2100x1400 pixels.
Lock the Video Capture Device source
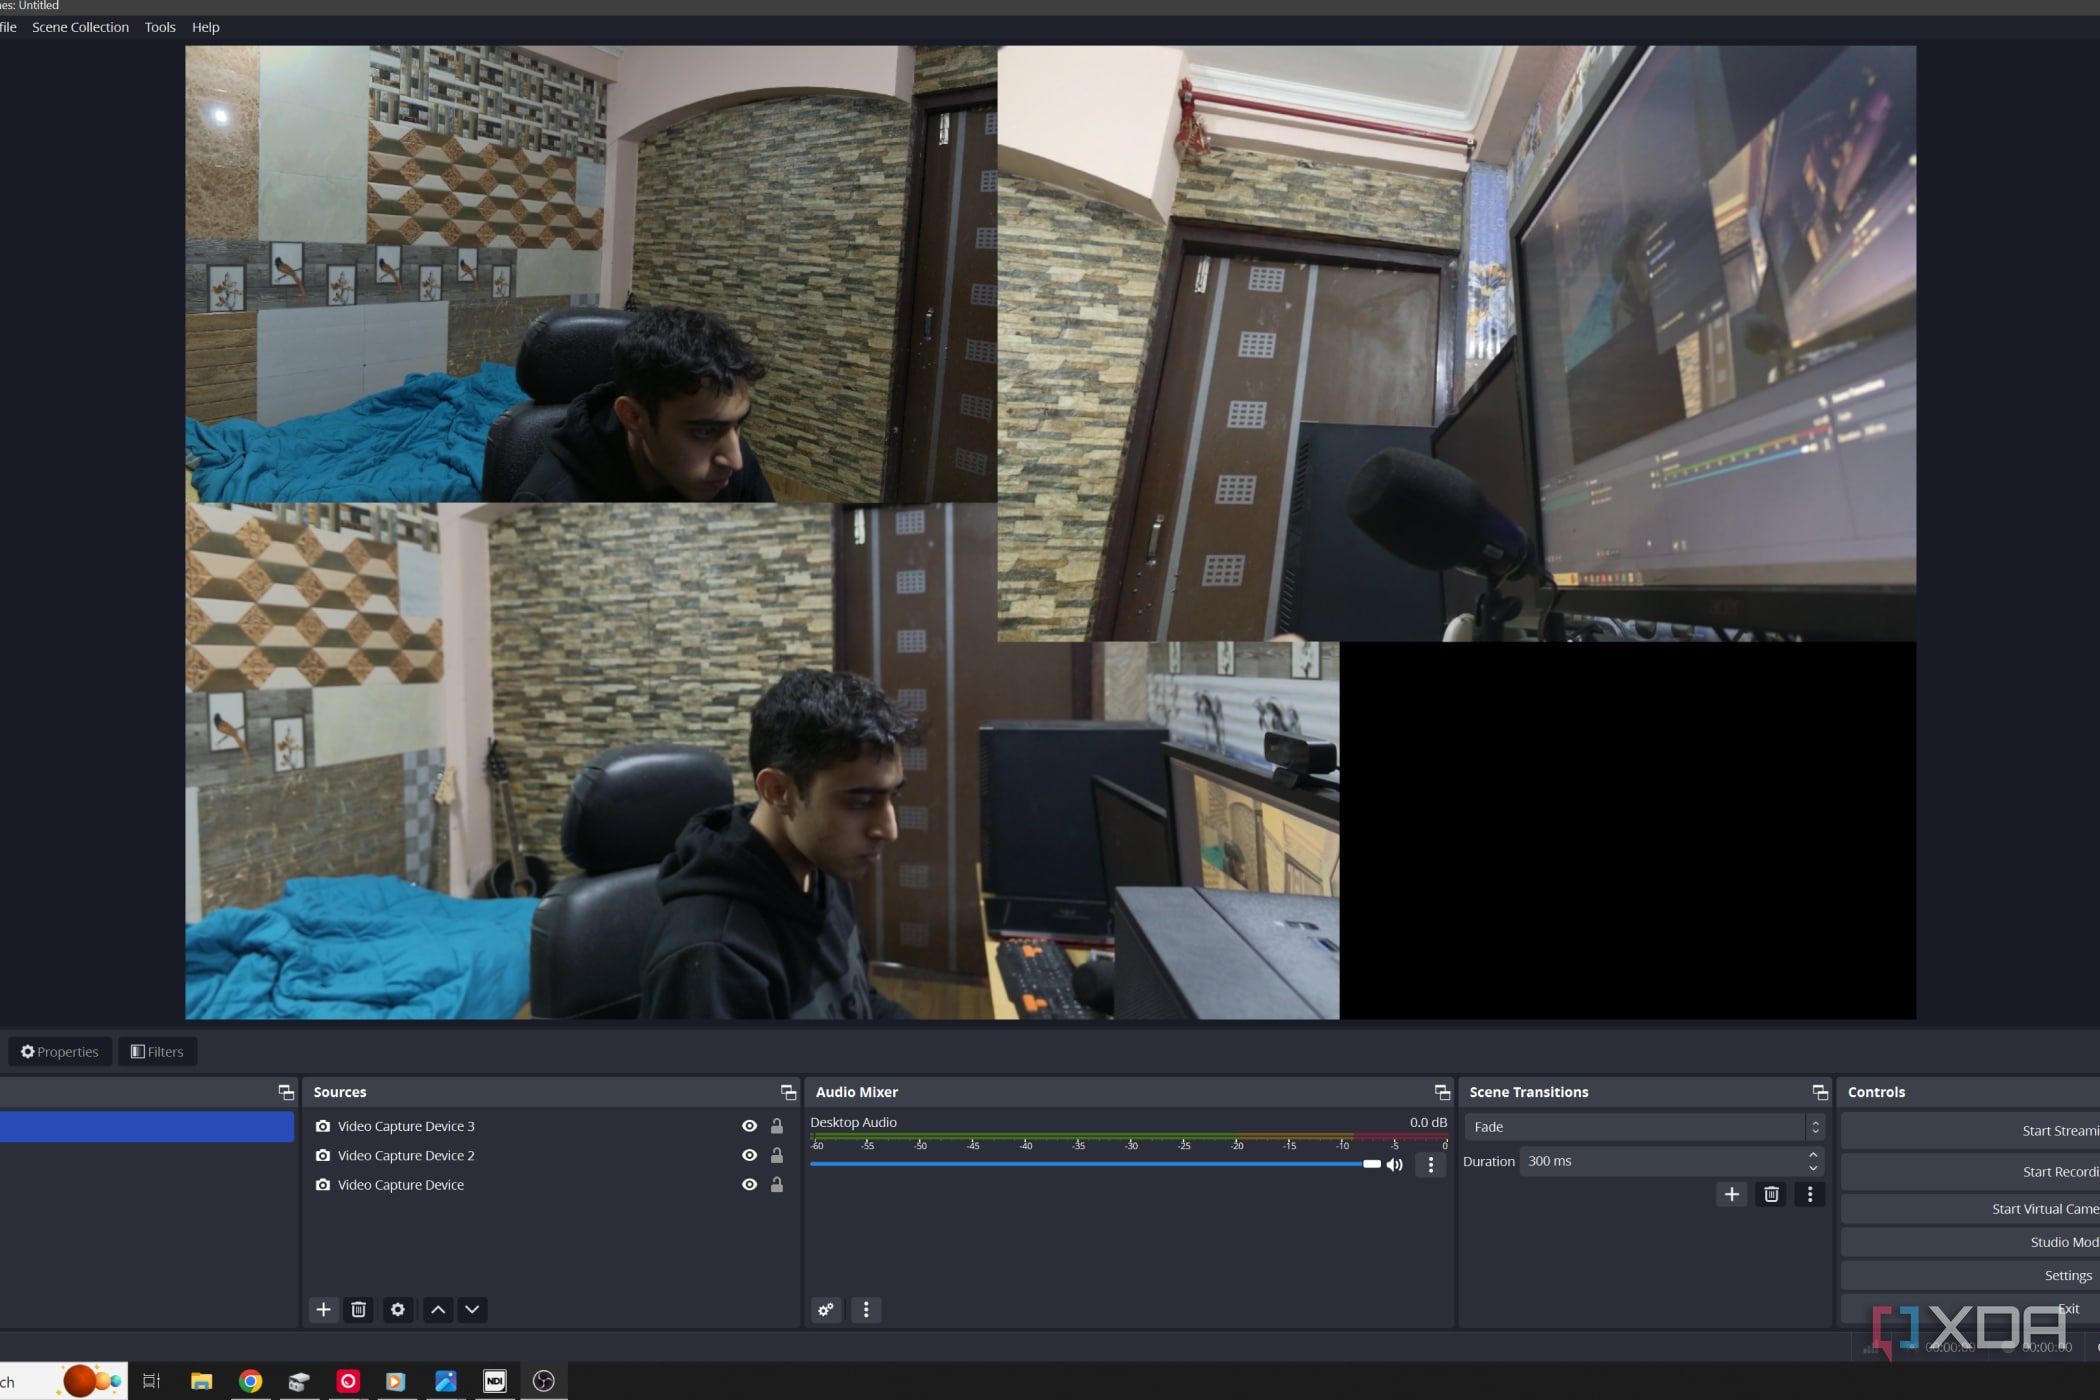click(x=776, y=1185)
